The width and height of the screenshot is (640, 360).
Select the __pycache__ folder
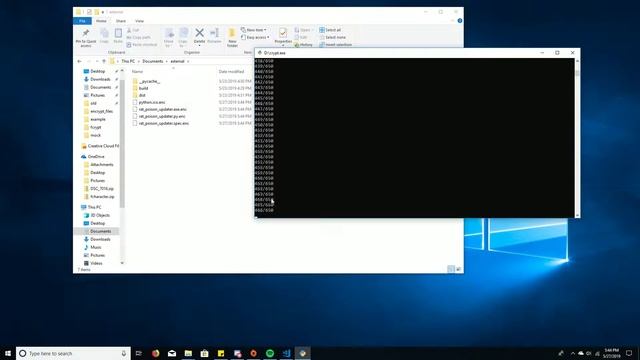pyautogui.click(x=149, y=81)
